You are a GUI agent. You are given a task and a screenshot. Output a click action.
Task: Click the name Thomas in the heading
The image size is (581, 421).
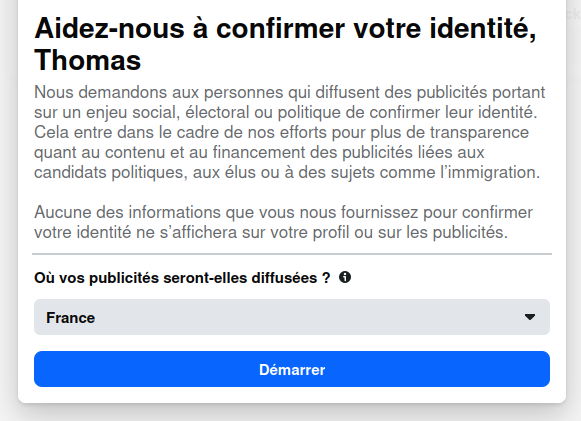tap(88, 60)
